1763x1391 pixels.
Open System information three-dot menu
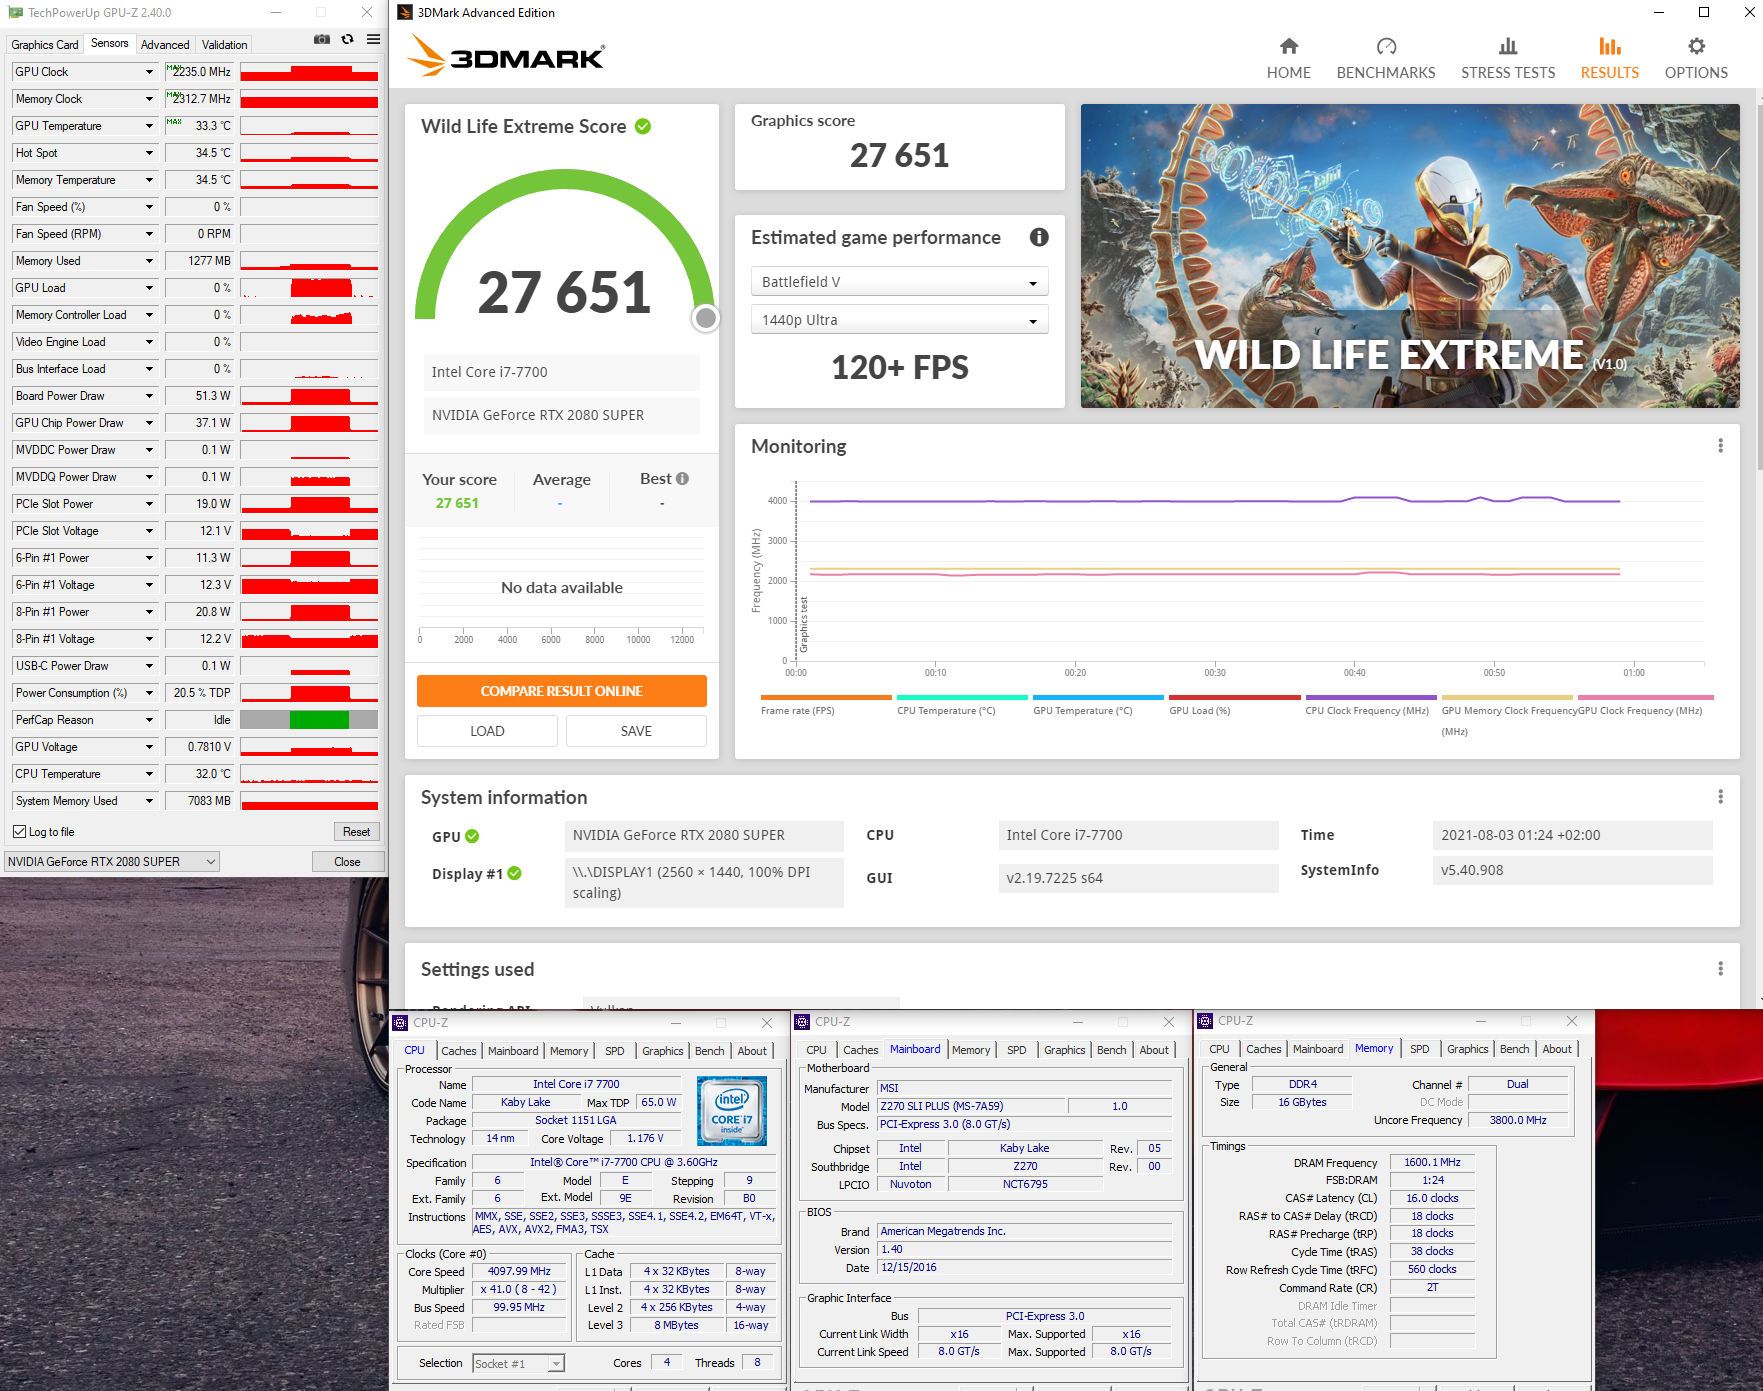coord(1720,797)
